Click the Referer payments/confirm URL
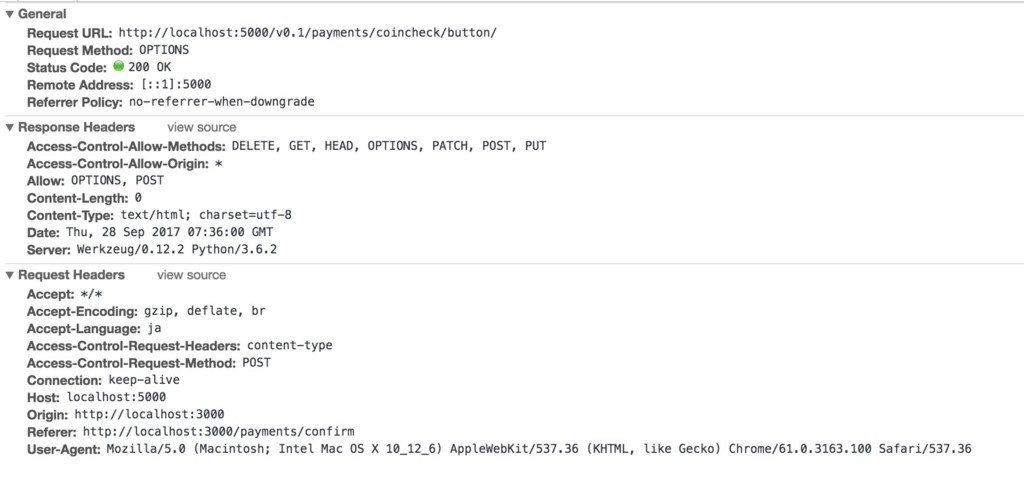The width and height of the screenshot is (1024, 496). pos(219,431)
